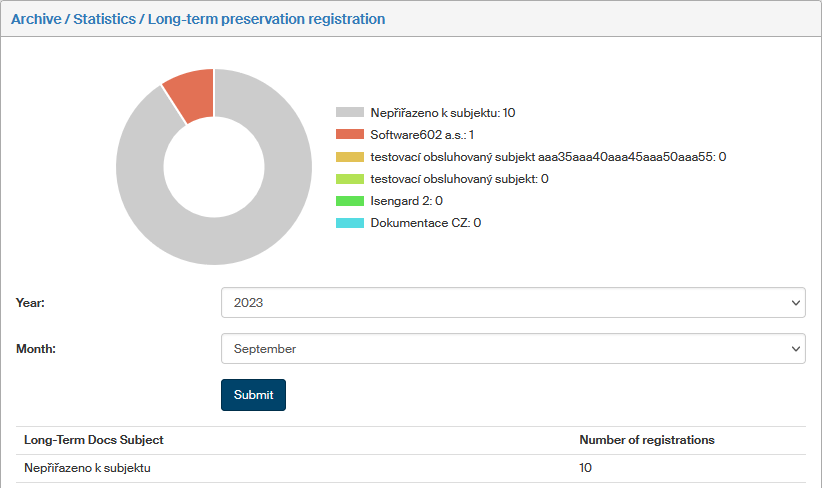
Task: Open the Year dropdown showing 2023
Action: point(513,302)
